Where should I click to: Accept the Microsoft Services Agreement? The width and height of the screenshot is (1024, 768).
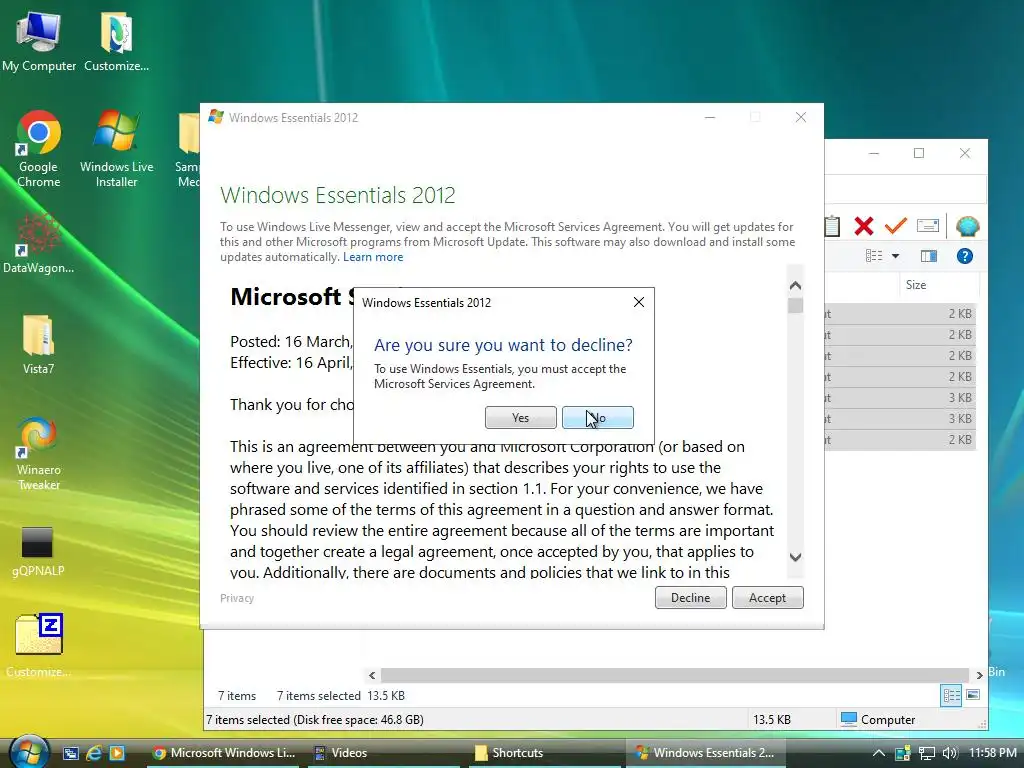point(767,598)
